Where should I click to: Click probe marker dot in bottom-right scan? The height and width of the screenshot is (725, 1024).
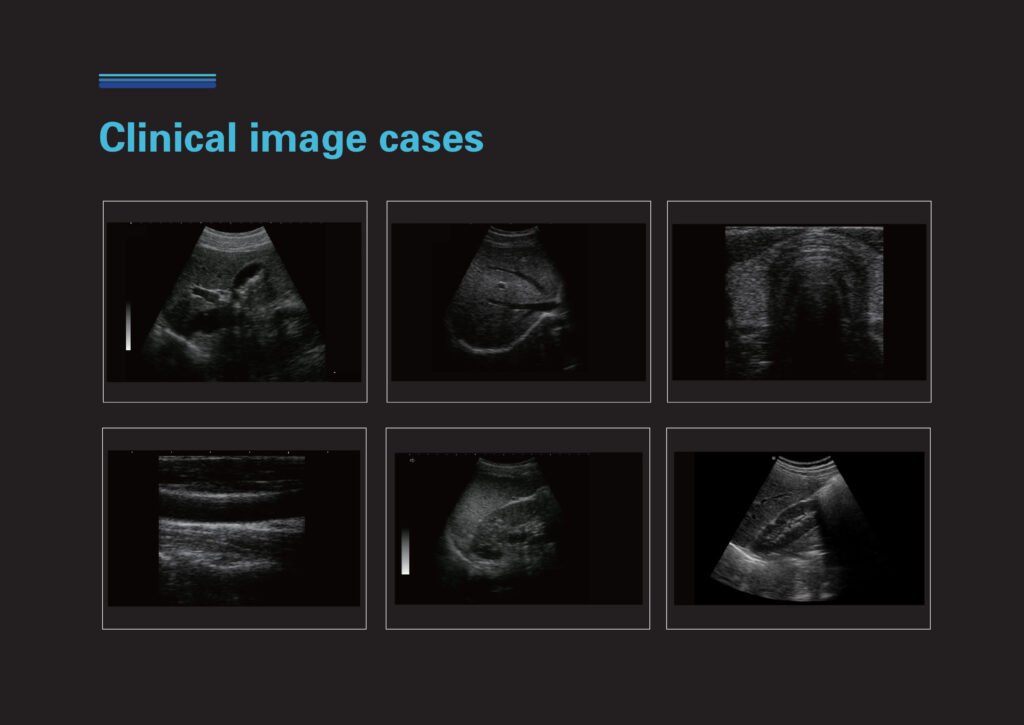[x=774, y=459]
